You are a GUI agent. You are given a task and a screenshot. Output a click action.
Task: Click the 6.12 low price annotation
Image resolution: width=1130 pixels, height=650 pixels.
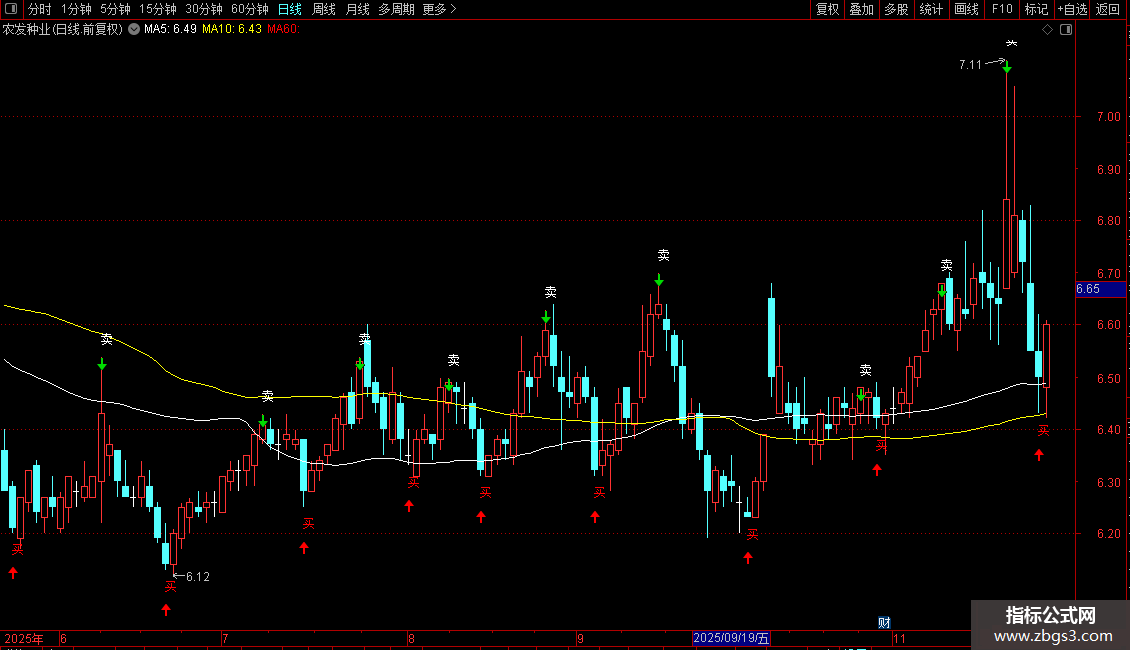[x=197, y=576]
